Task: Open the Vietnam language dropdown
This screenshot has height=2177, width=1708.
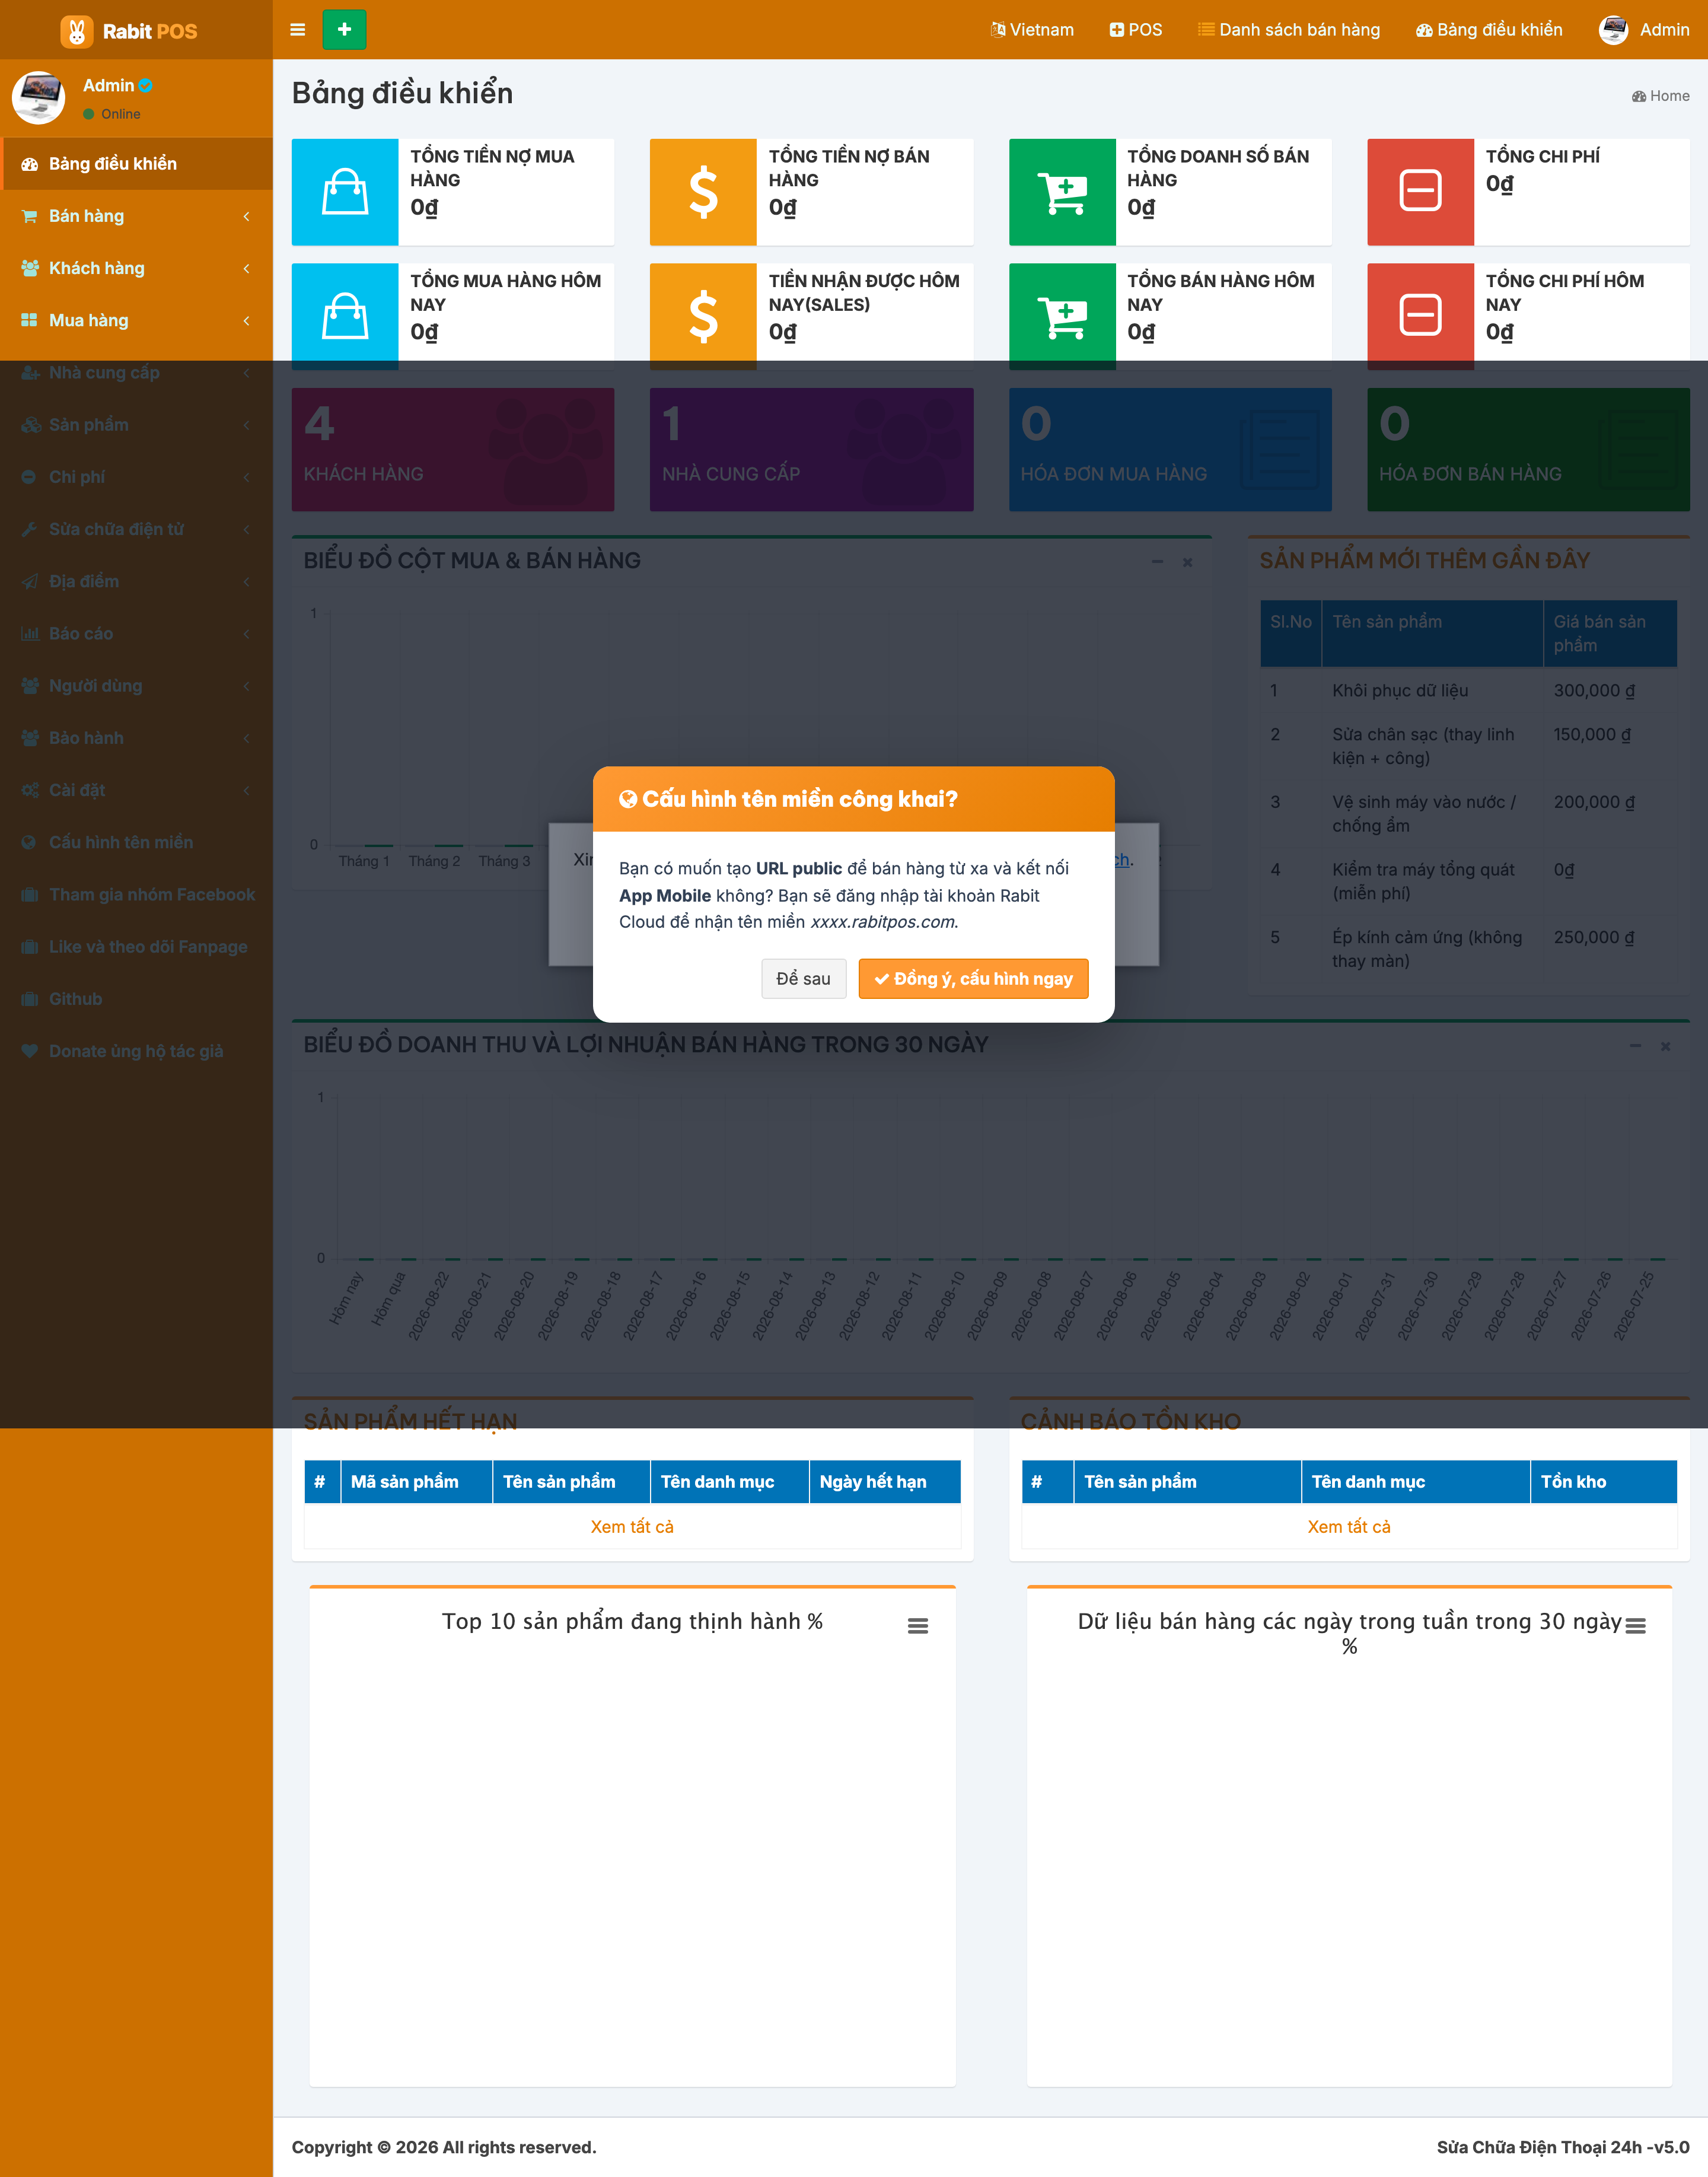Action: [x=1032, y=30]
